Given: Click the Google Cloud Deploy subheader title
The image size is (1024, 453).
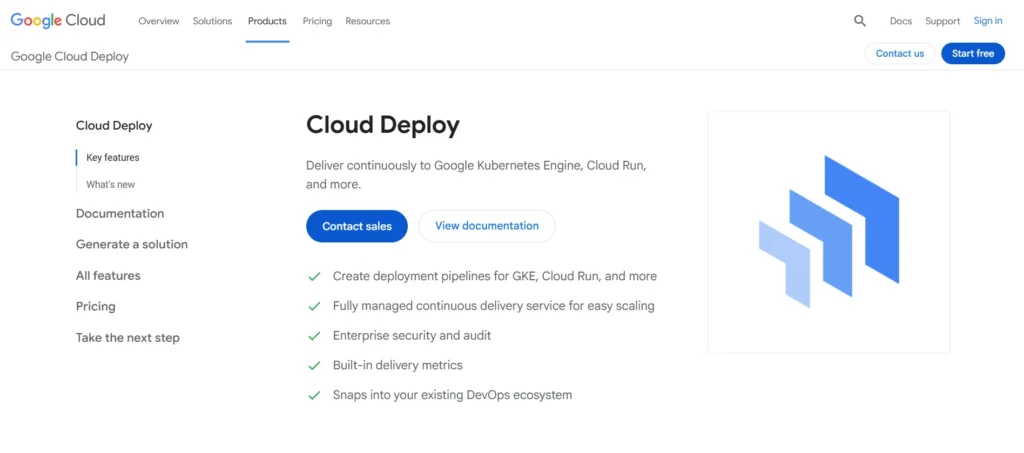Looking at the screenshot, I should tap(70, 57).
